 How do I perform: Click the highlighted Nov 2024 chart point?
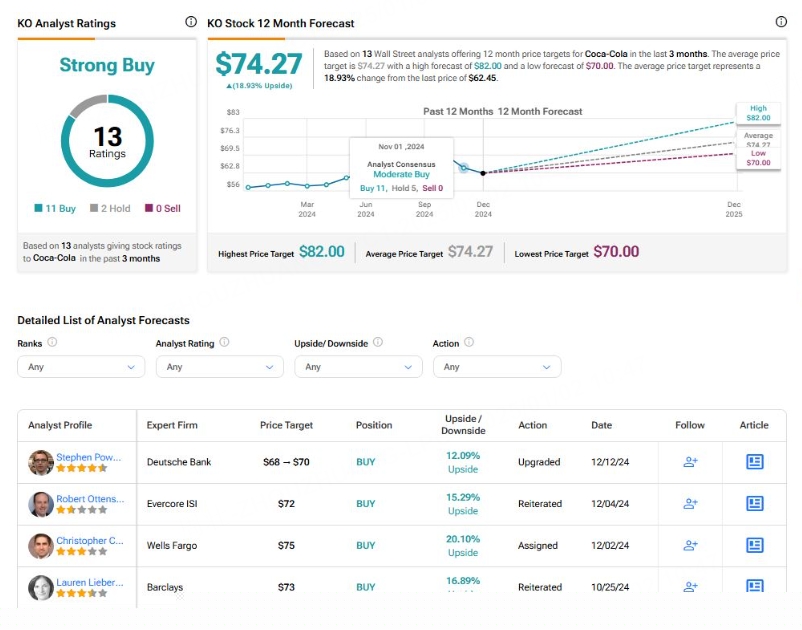464,167
